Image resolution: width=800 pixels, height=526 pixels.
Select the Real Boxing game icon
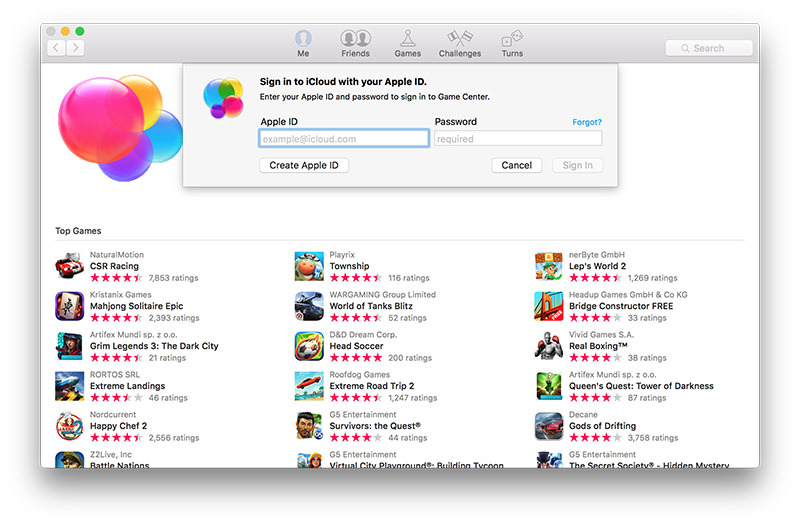pos(548,346)
